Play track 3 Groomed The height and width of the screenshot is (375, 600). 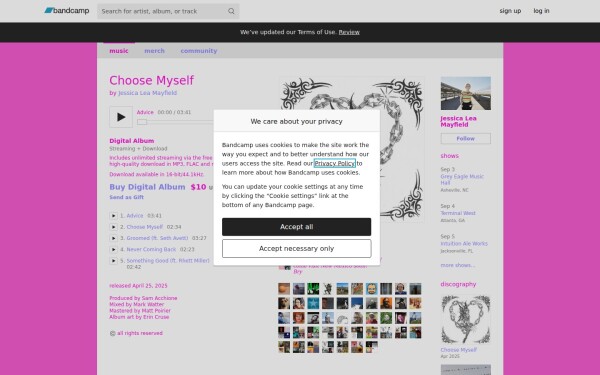click(x=113, y=238)
